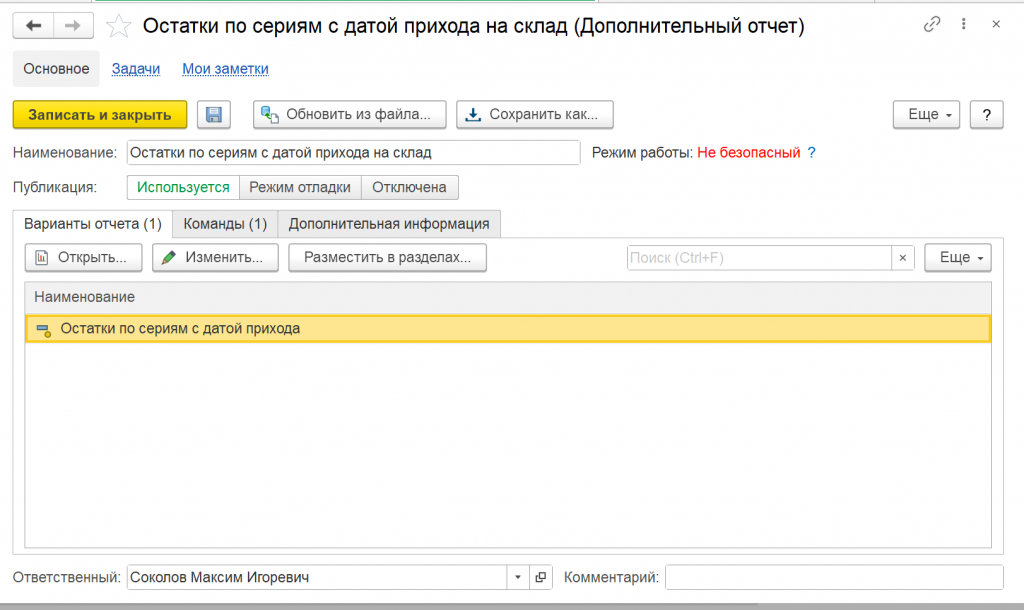Open help with the ? button
The width and height of the screenshot is (1024, 610).
(986, 115)
